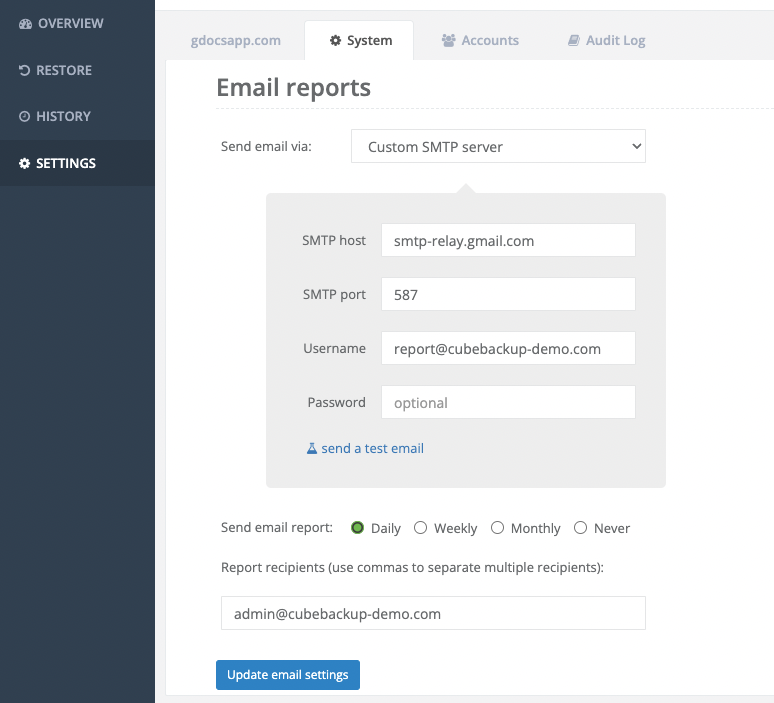Image resolution: width=774 pixels, height=703 pixels.
Task: Focus the SMTP host input field
Action: tap(508, 241)
